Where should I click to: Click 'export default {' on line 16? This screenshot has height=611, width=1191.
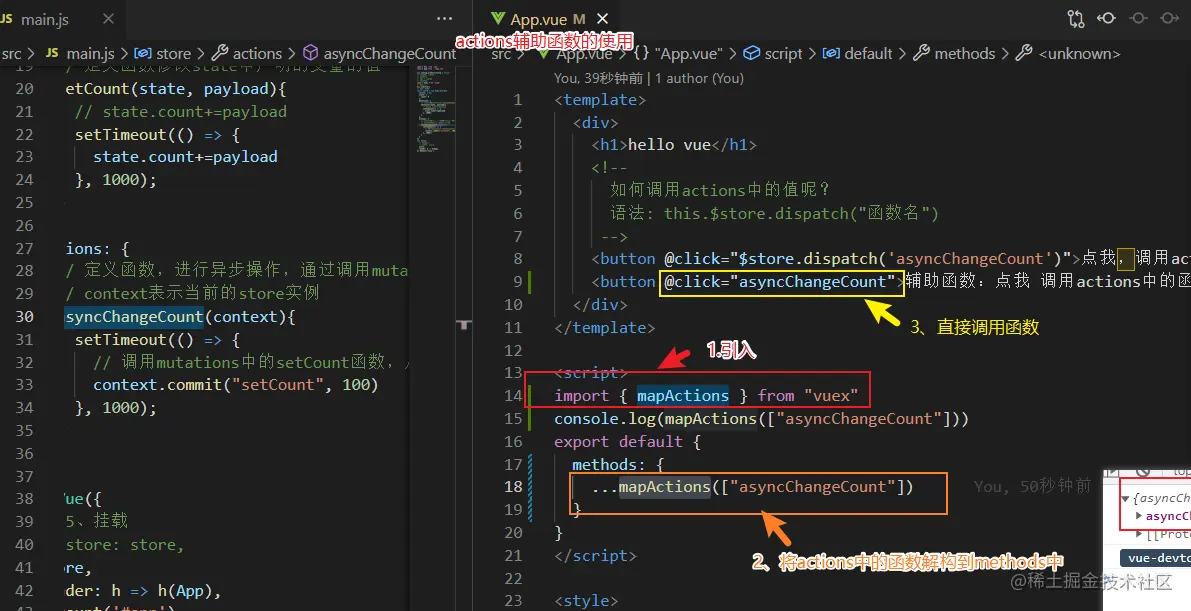pos(627,442)
